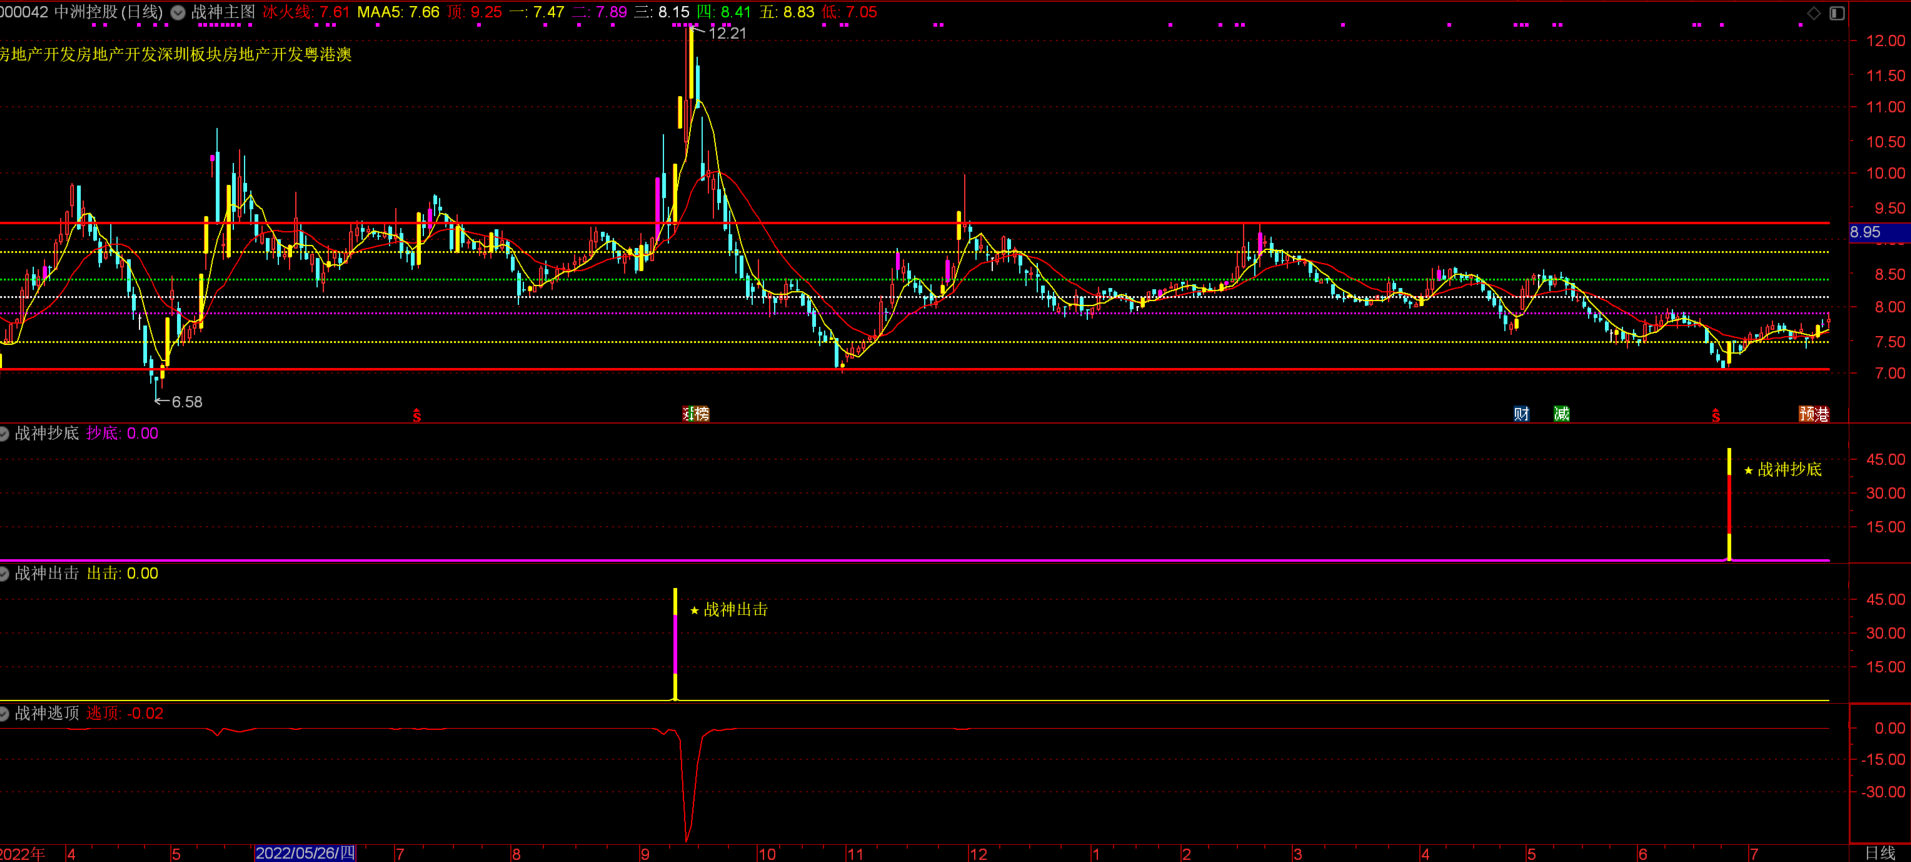Click the star icon beside 战神抄底 signal
Image resolution: width=1911 pixels, height=862 pixels.
(x=1748, y=470)
